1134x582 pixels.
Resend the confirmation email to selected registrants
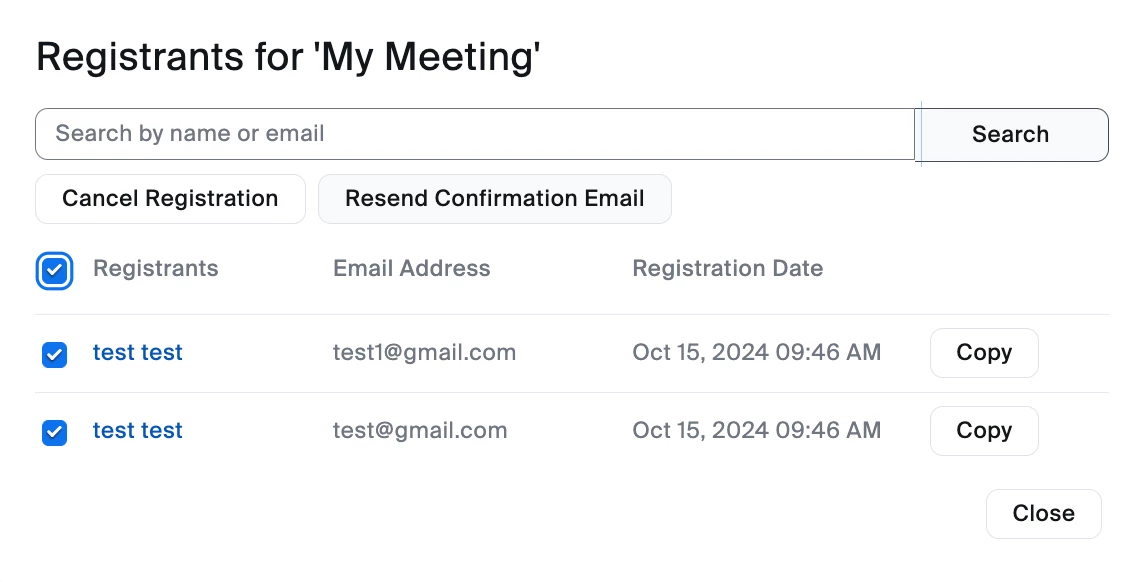coord(494,199)
